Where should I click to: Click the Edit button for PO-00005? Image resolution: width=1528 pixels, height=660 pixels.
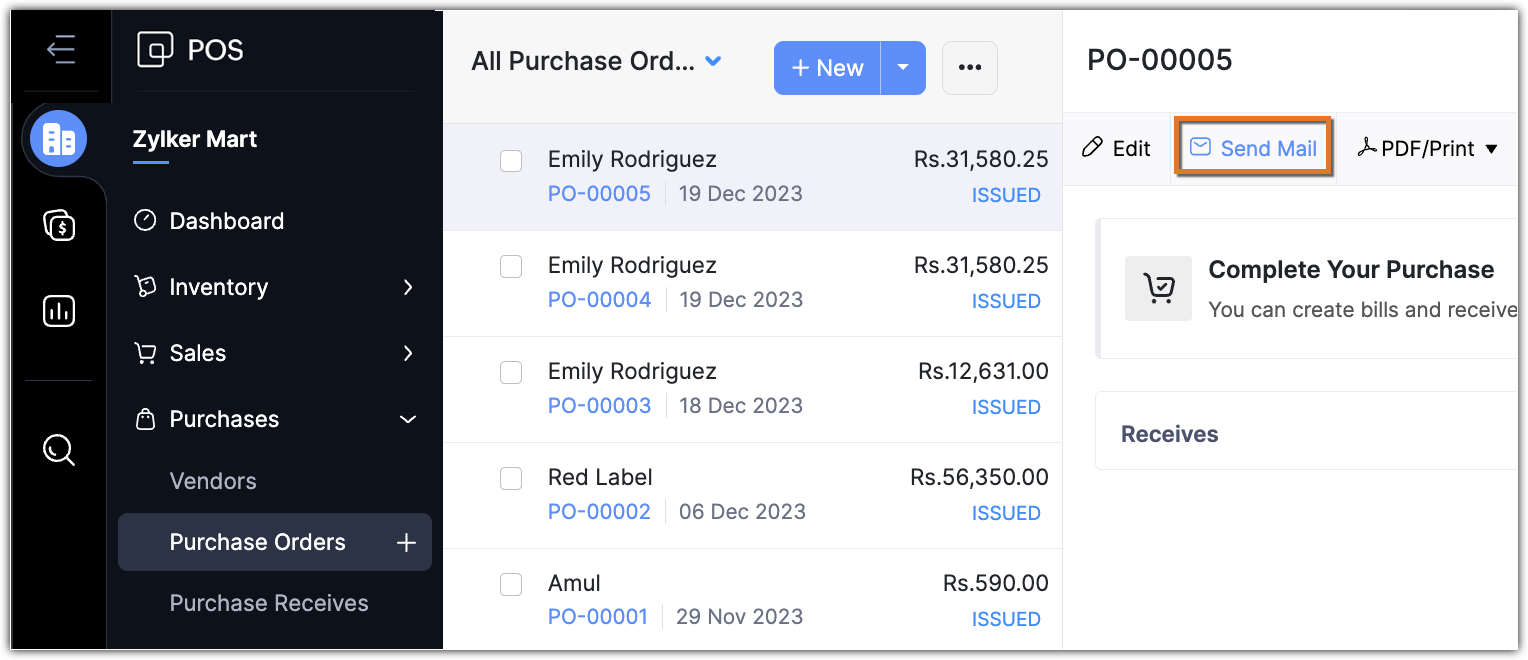(1117, 149)
